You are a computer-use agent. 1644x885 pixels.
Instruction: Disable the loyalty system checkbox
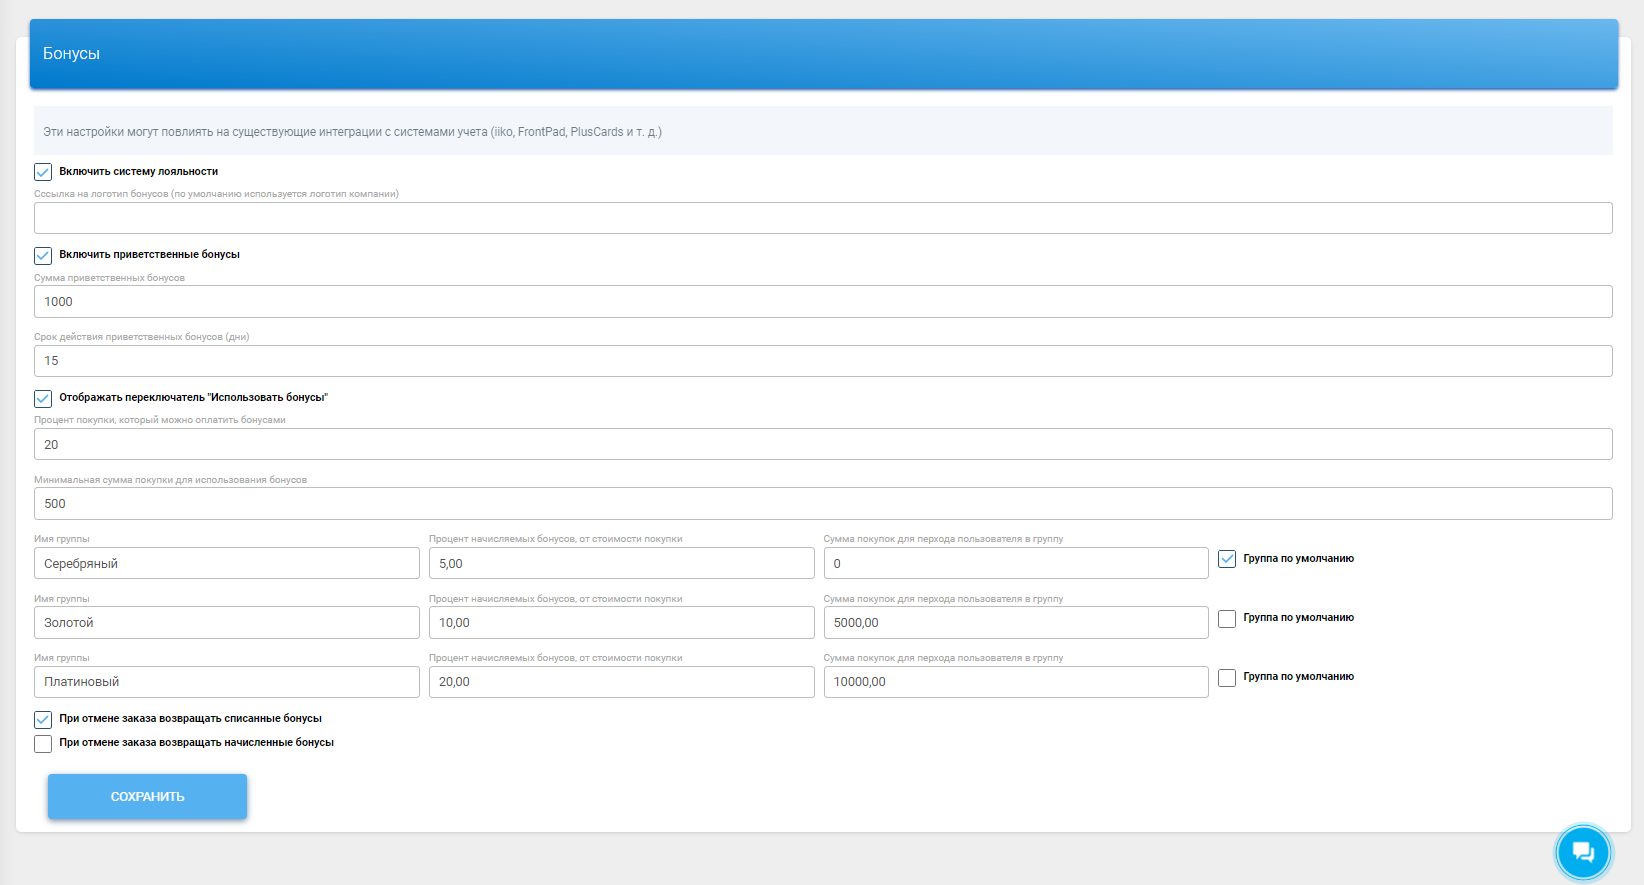(43, 172)
